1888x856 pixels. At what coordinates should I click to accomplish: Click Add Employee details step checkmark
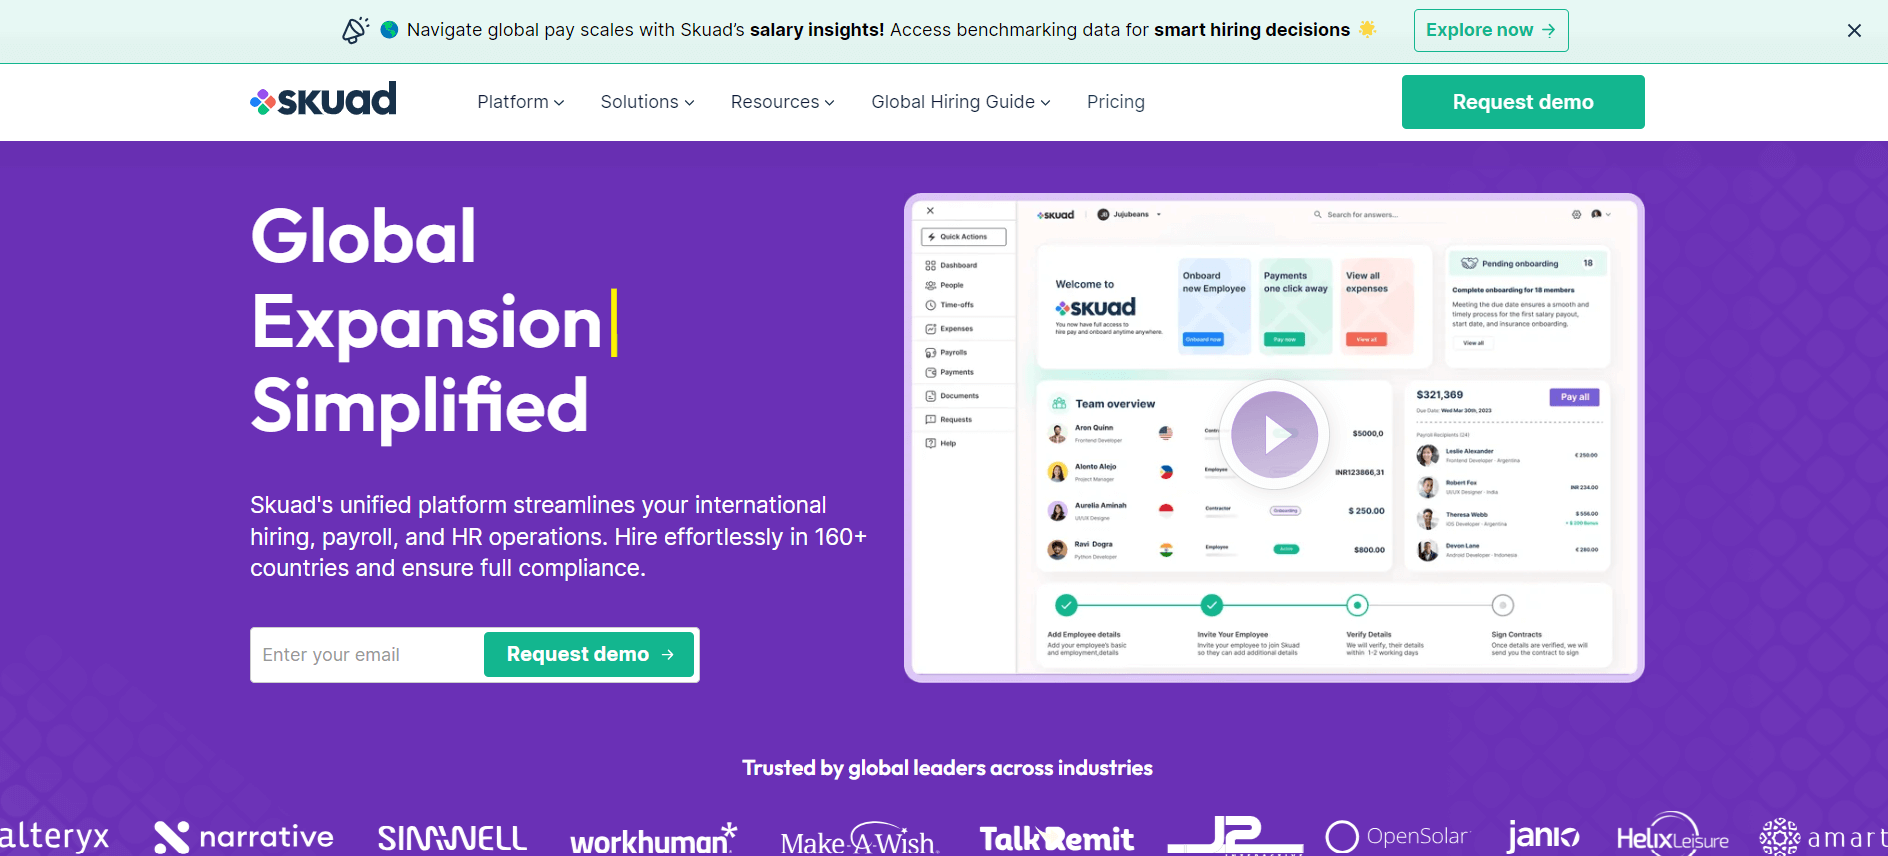point(1066,605)
